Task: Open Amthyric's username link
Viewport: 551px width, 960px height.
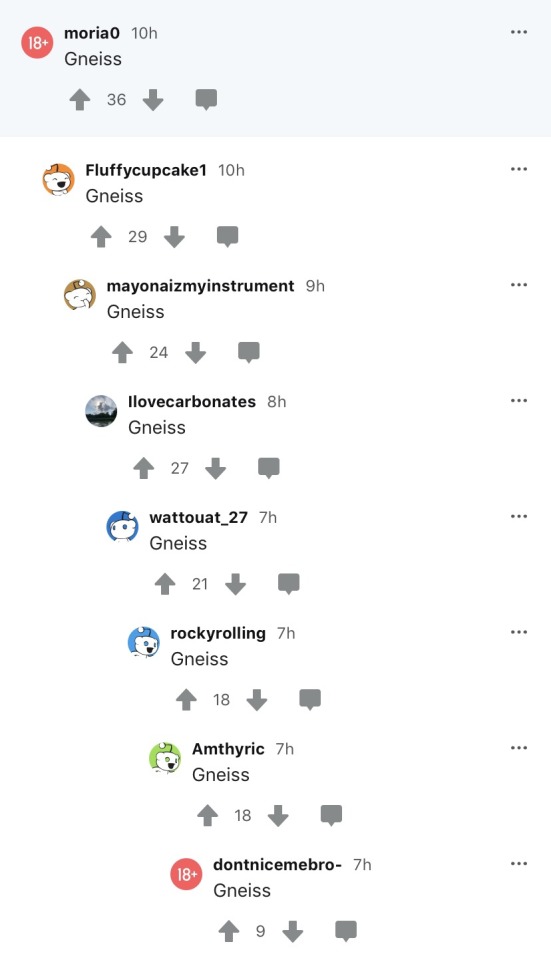Action: click(x=228, y=749)
